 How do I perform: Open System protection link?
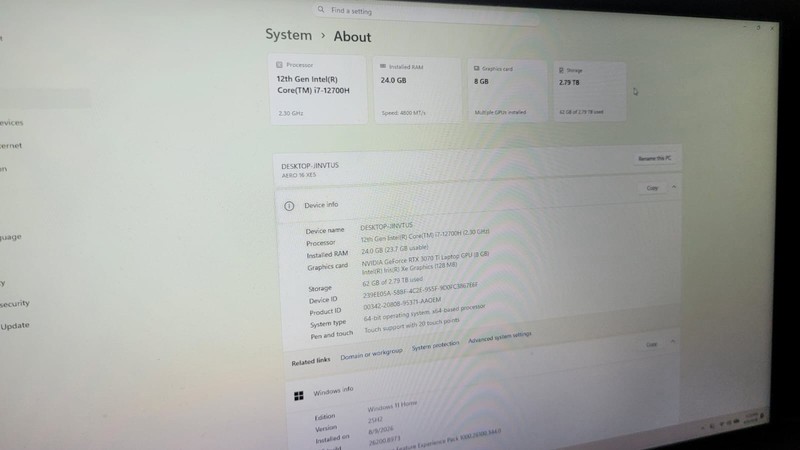coord(435,345)
